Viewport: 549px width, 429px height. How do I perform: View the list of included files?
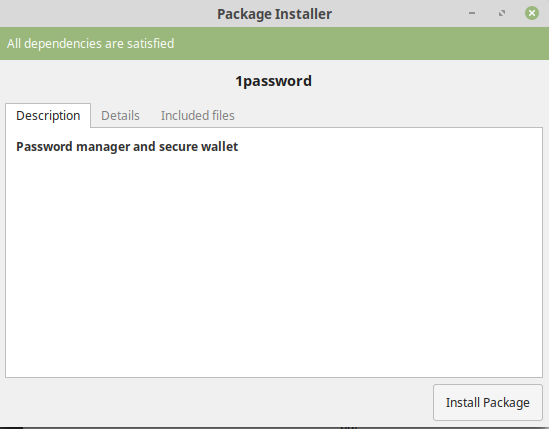tap(197, 116)
